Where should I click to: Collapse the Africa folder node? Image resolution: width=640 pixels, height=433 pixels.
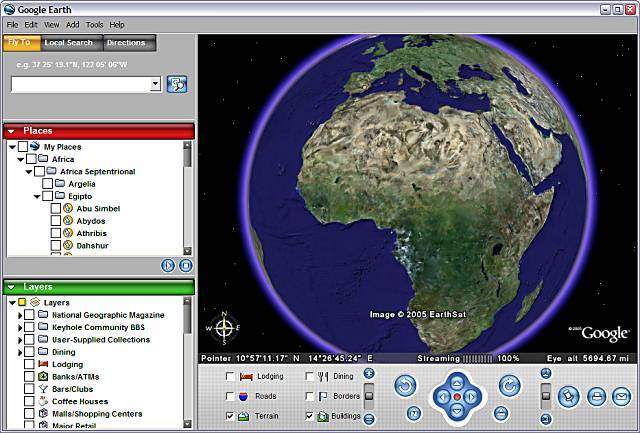pos(20,160)
